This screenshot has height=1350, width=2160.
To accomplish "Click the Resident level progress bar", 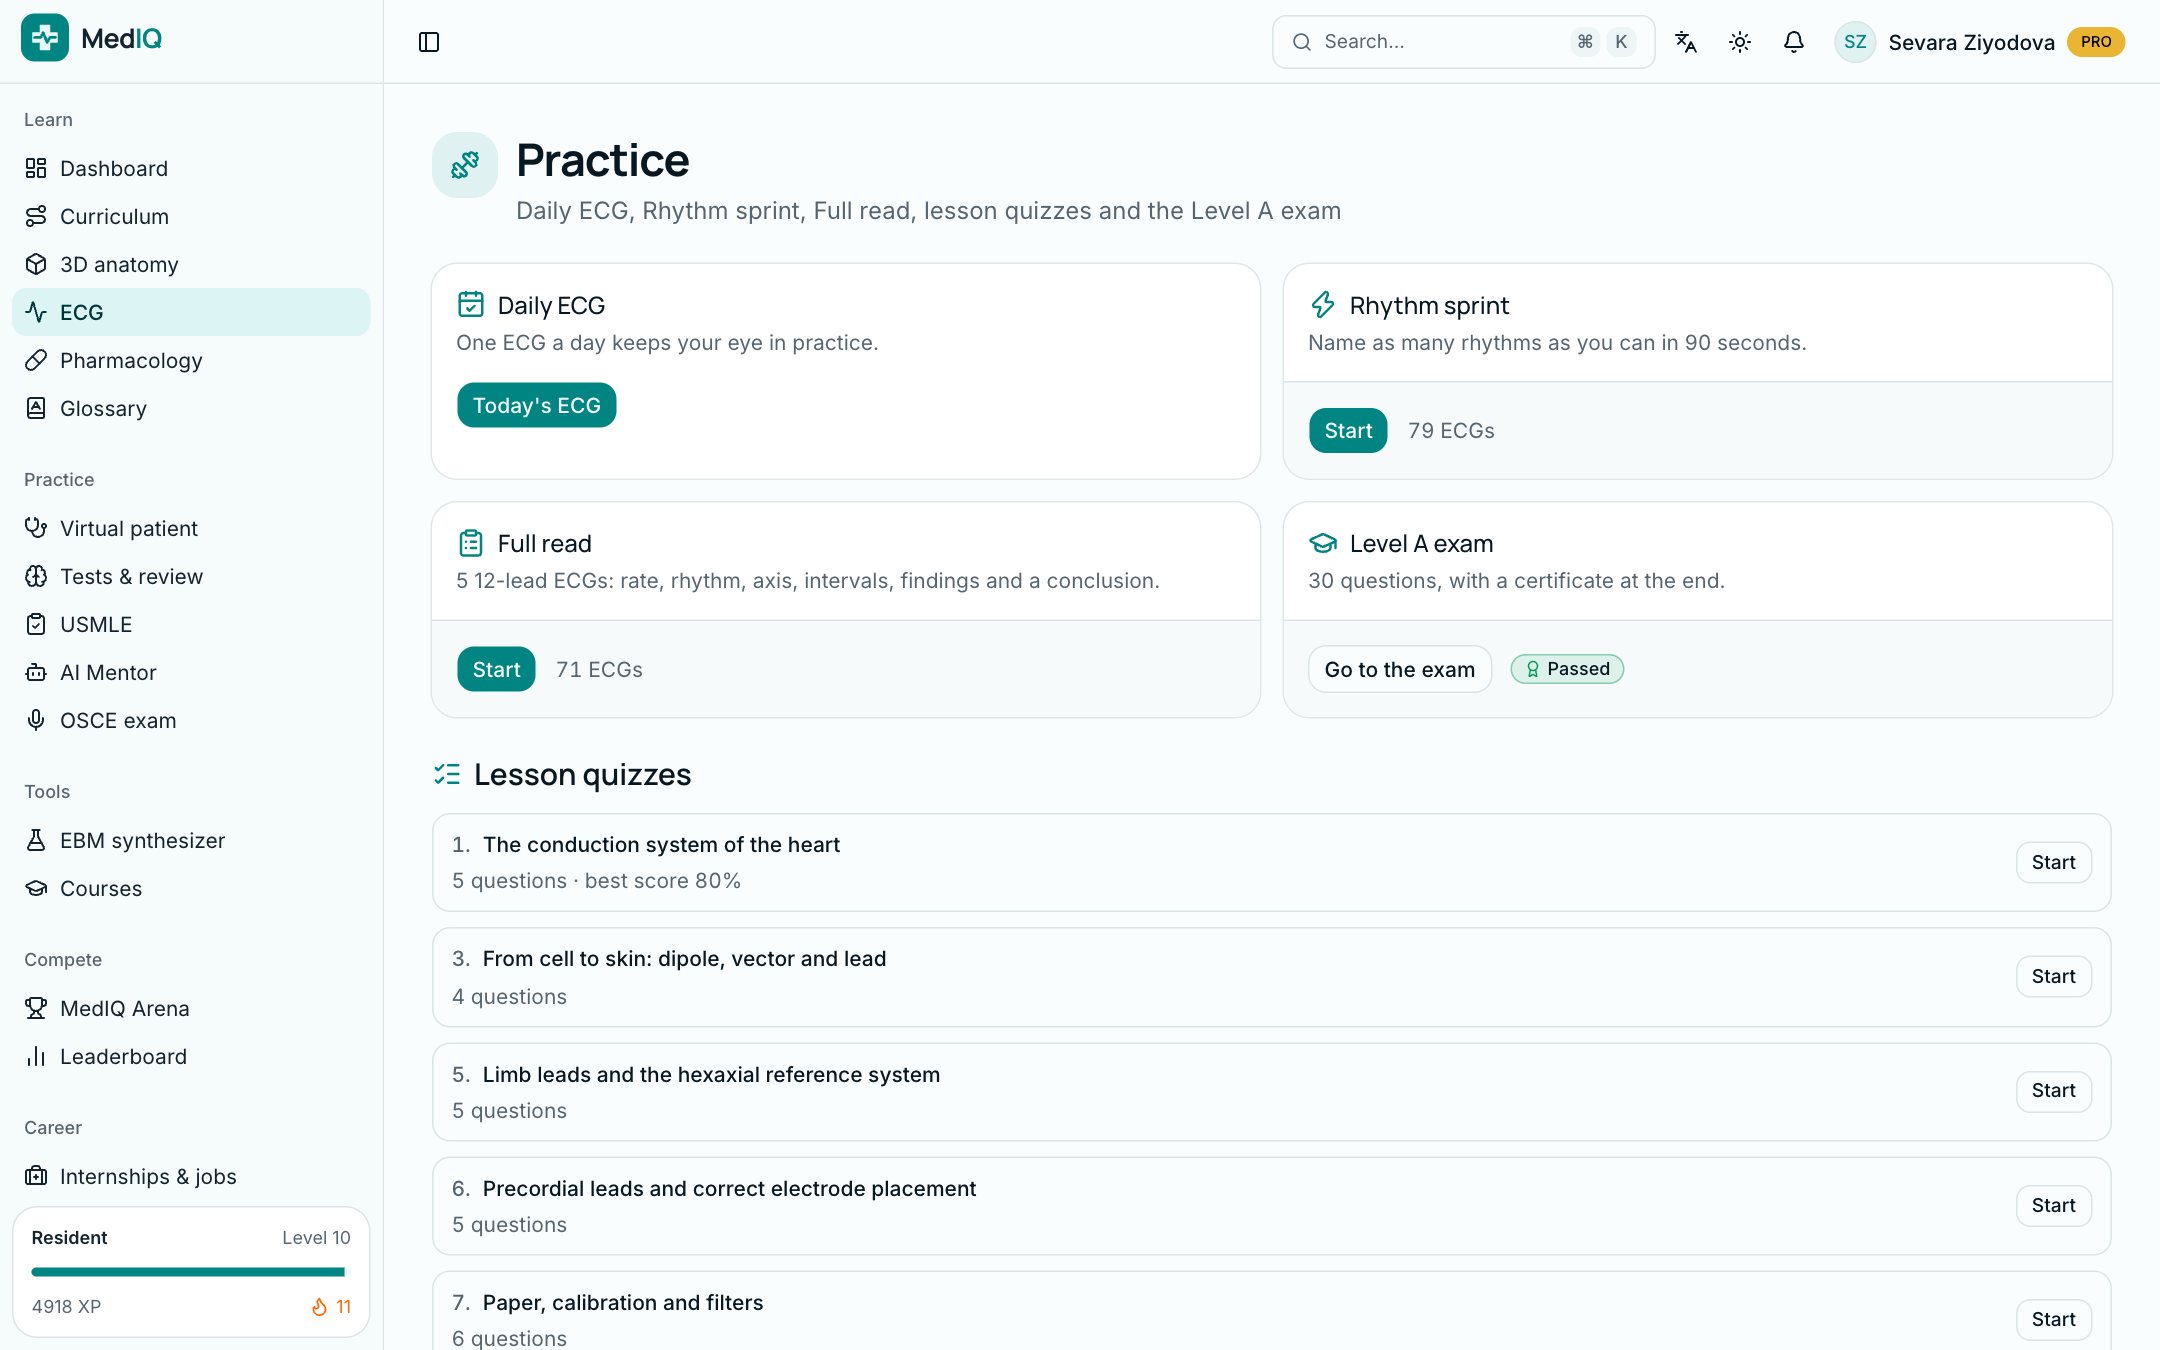I will click(189, 1272).
